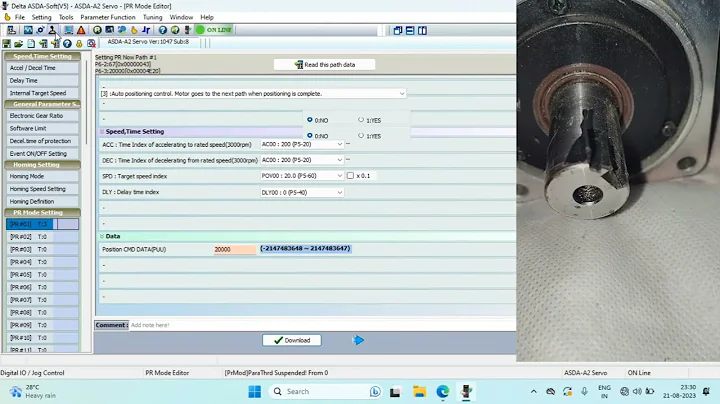Open the Electronic Gear Ratio setting
The width and height of the screenshot is (720, 404).
pos(43,116)
